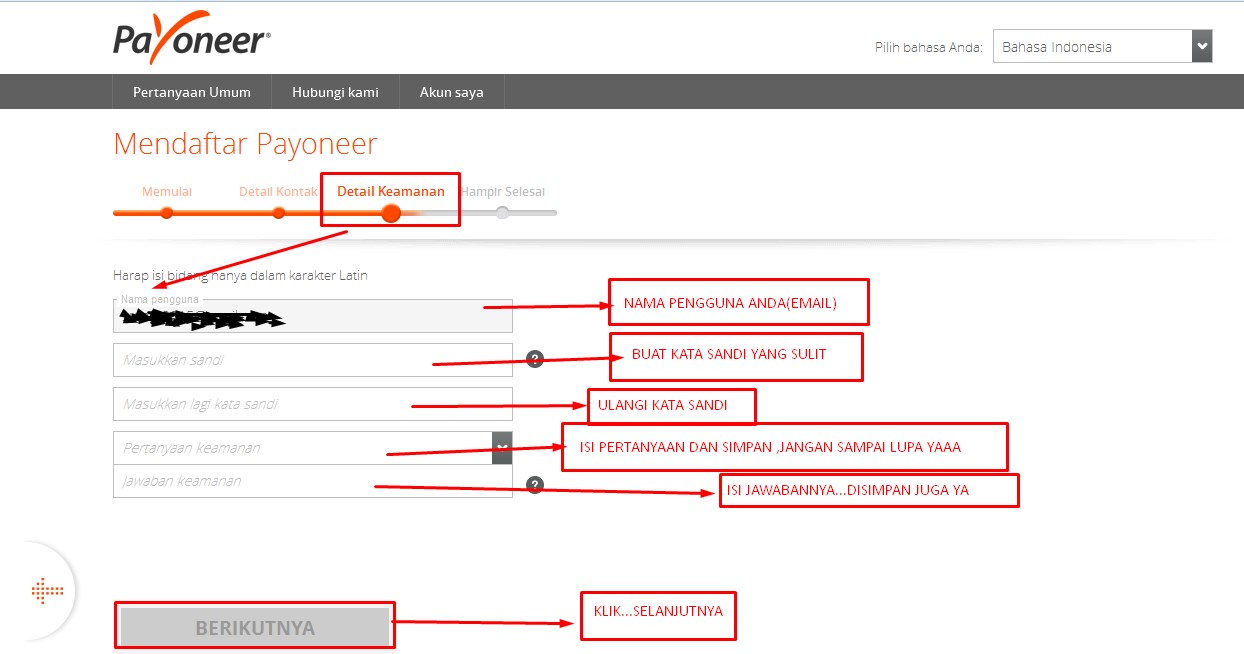The height and width of the screenshot is (654, 1244).
Task: Click the Pilih bahasa Anda label
Action: coord(928,47)
